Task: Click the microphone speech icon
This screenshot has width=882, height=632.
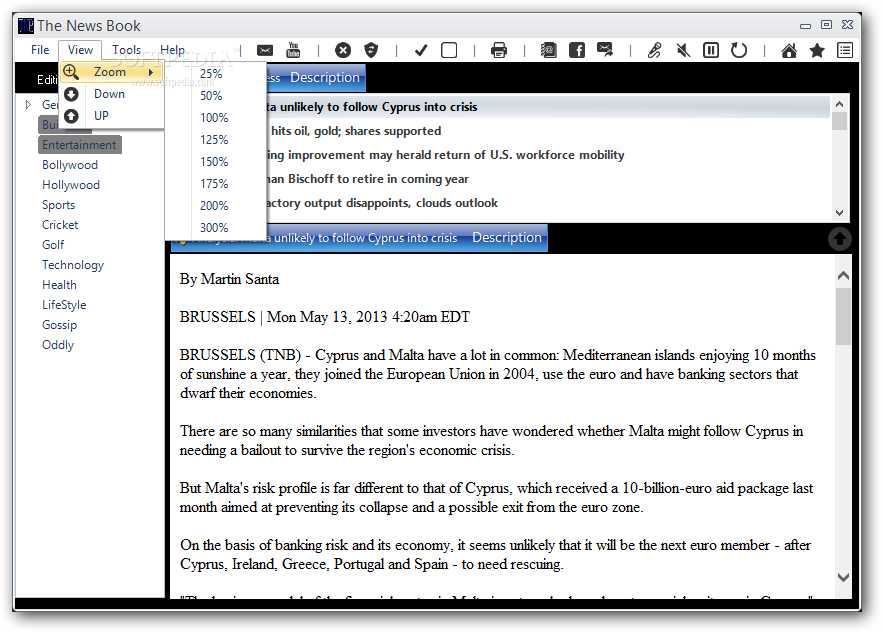Action: tap(654, 51)
